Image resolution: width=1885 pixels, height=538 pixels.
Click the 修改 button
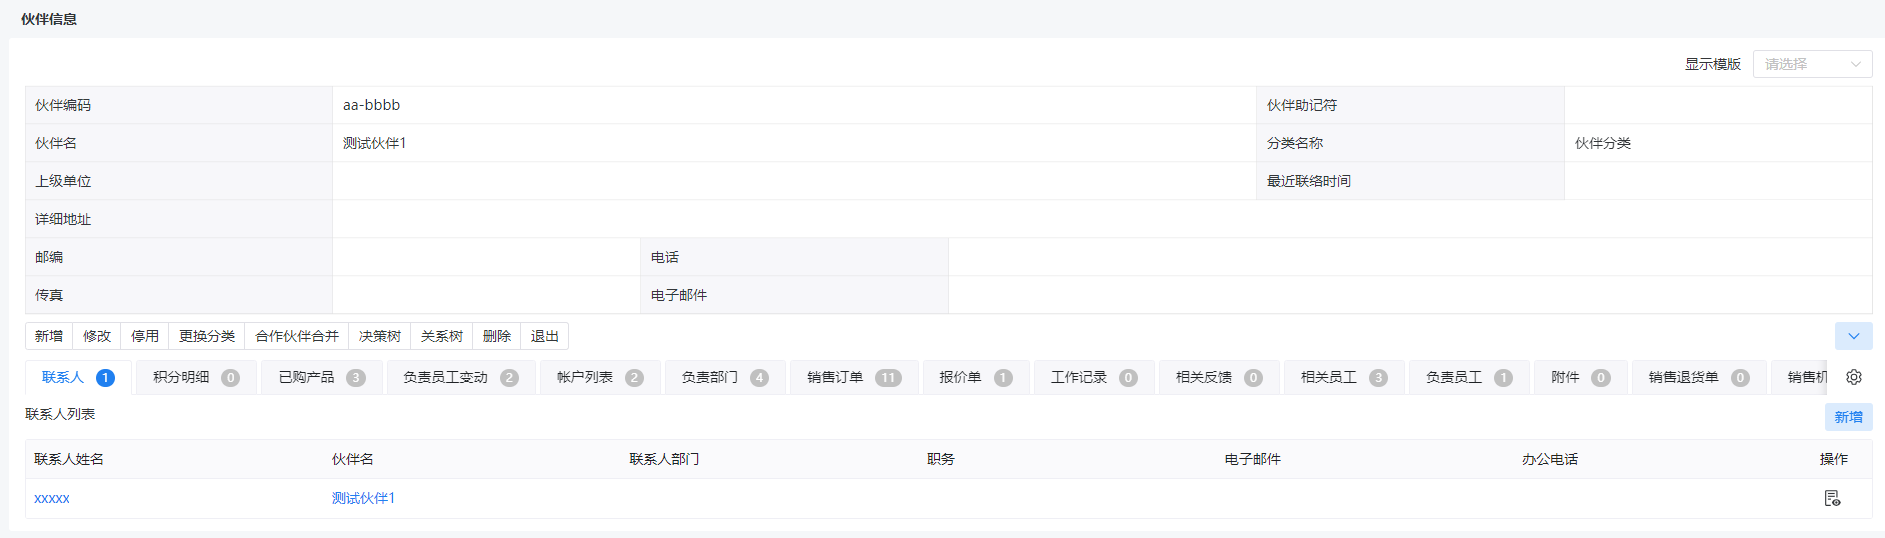click(97, 336)
